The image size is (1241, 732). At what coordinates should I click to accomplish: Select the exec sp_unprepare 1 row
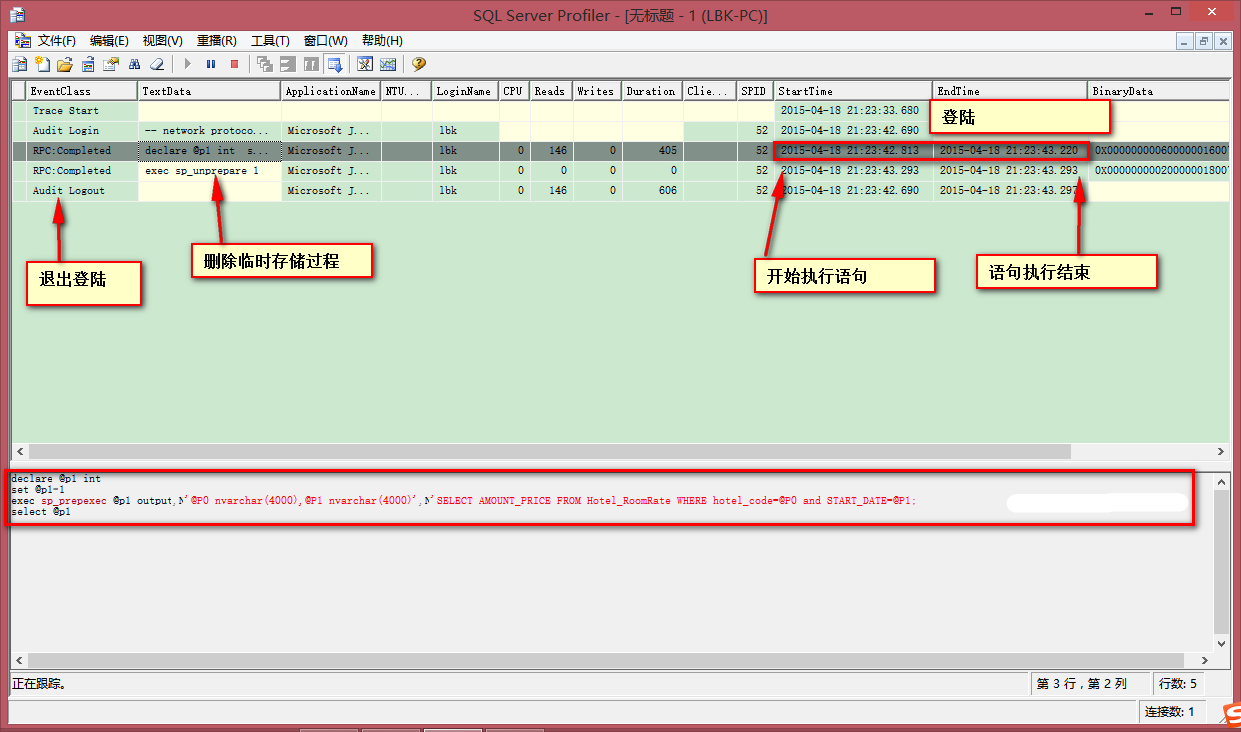pyautogui.click(x=201, y=171)
